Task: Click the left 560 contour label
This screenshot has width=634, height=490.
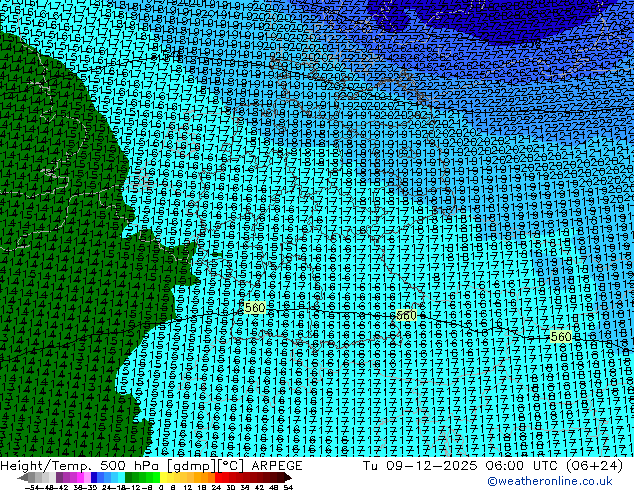Action: [255, 308]
